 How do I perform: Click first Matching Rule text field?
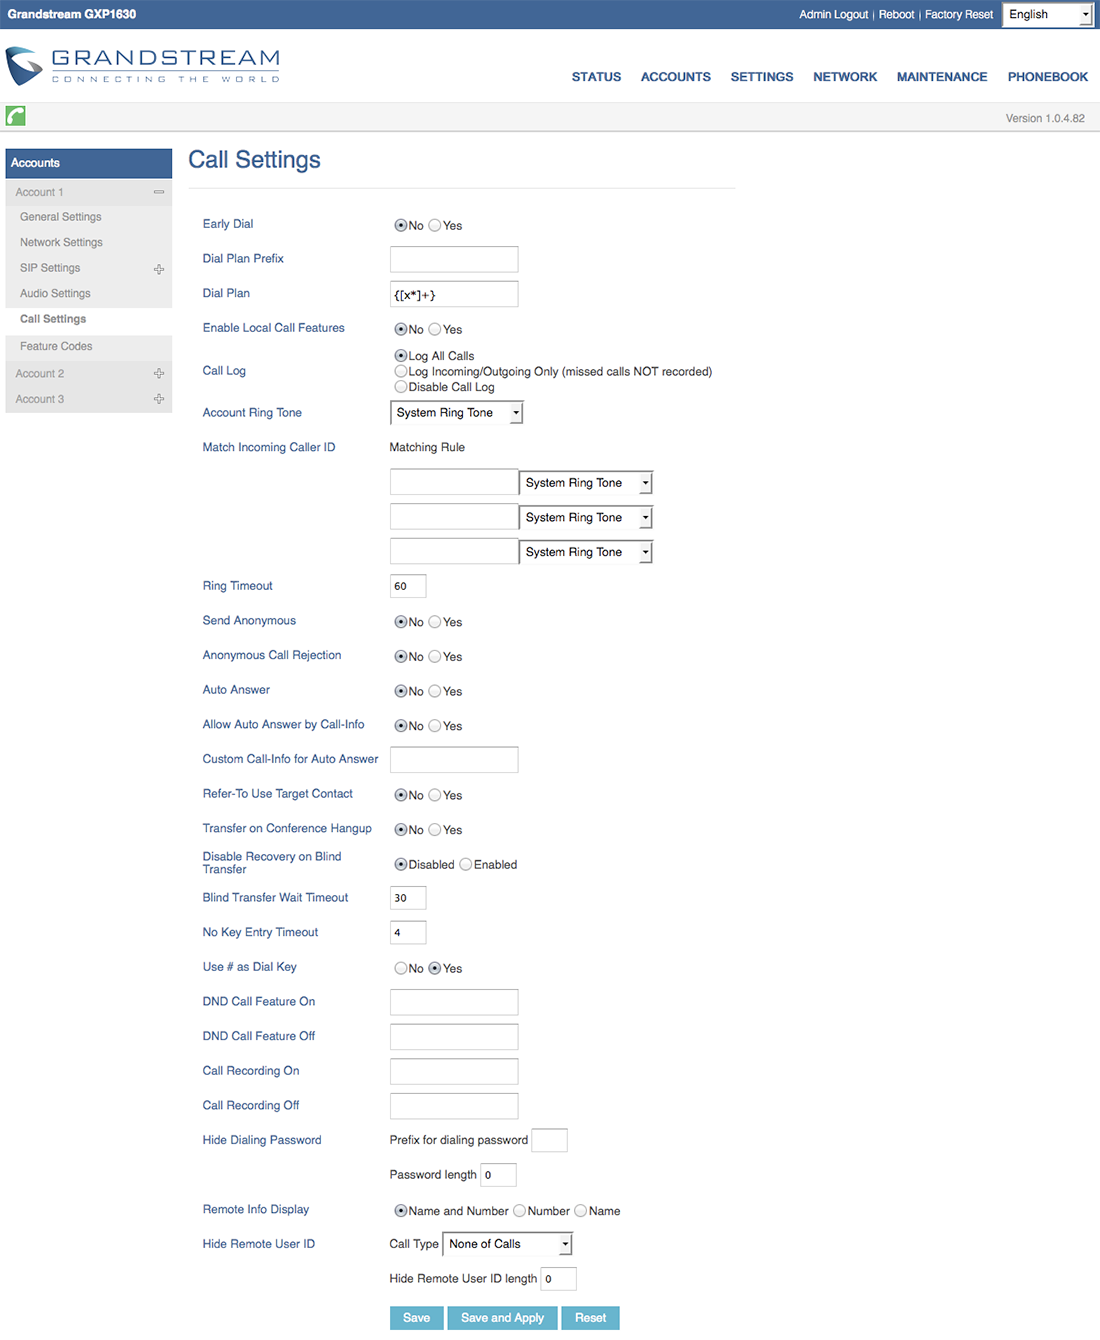pos(454,483)
